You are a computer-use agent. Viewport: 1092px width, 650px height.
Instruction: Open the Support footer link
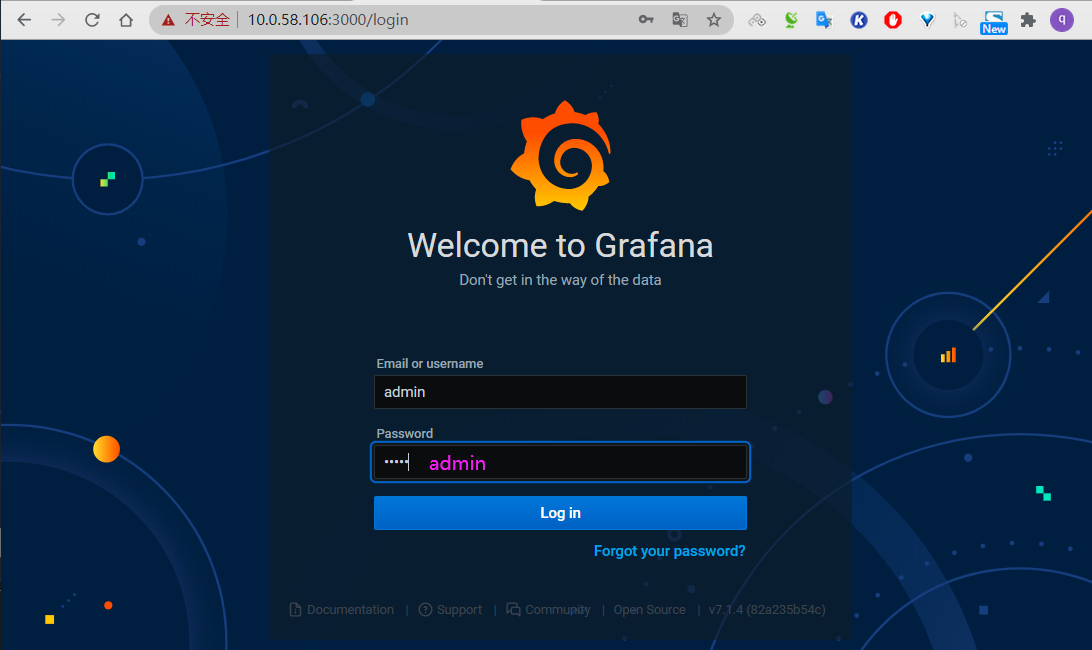450,610
